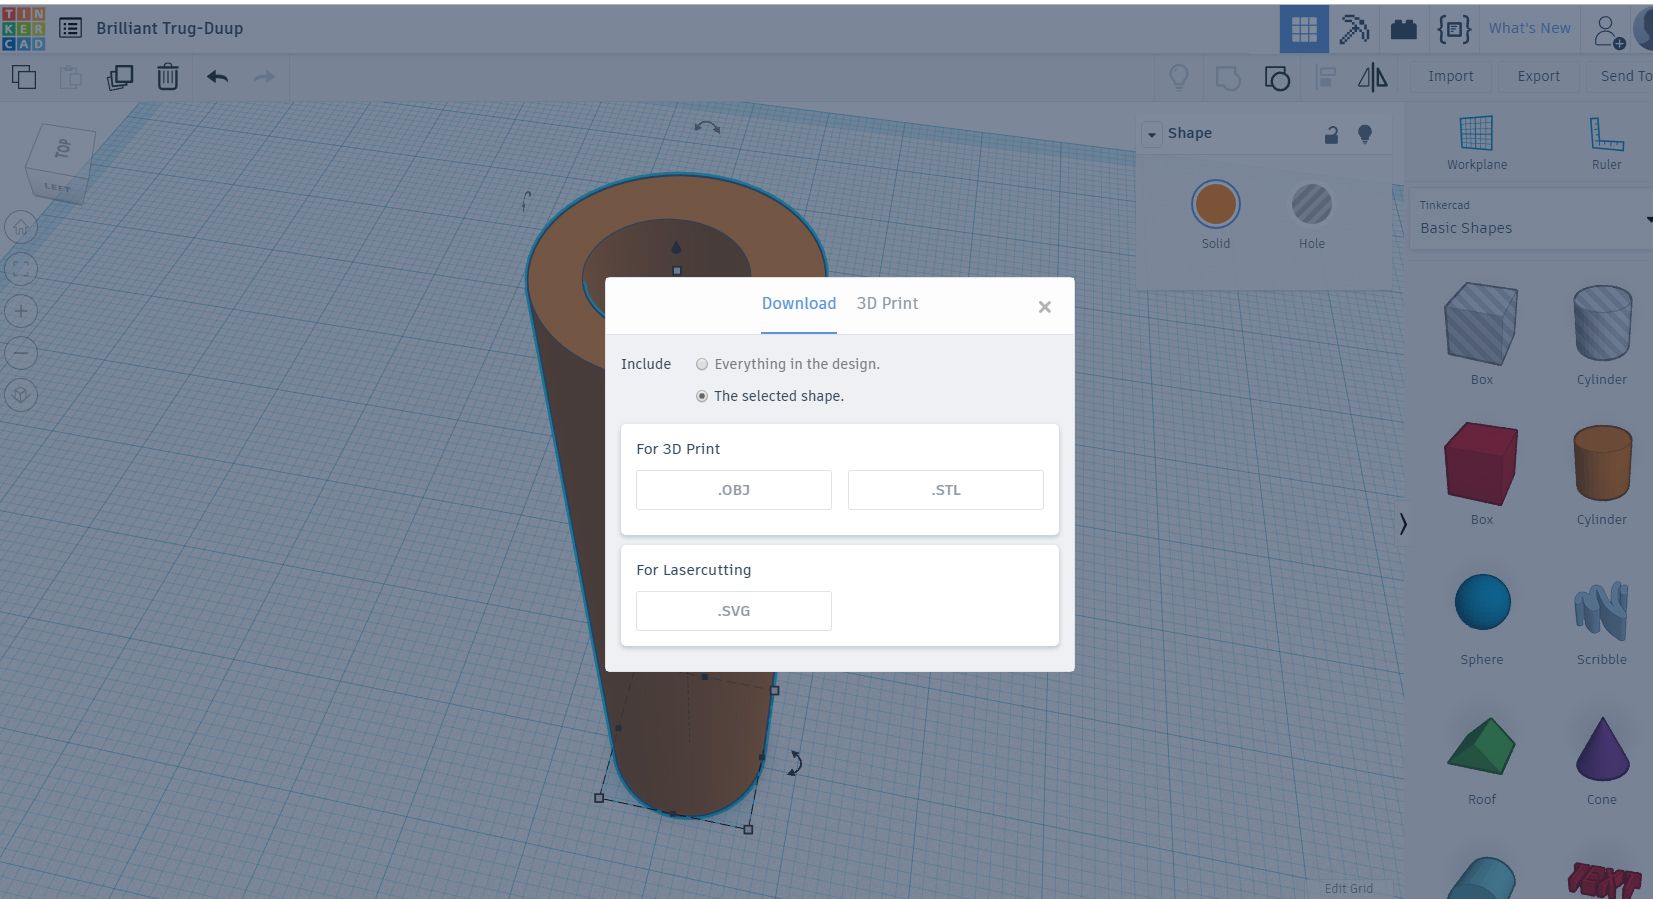Download the .STL file
1653x899 pixels.
click(x=946, y=490)
